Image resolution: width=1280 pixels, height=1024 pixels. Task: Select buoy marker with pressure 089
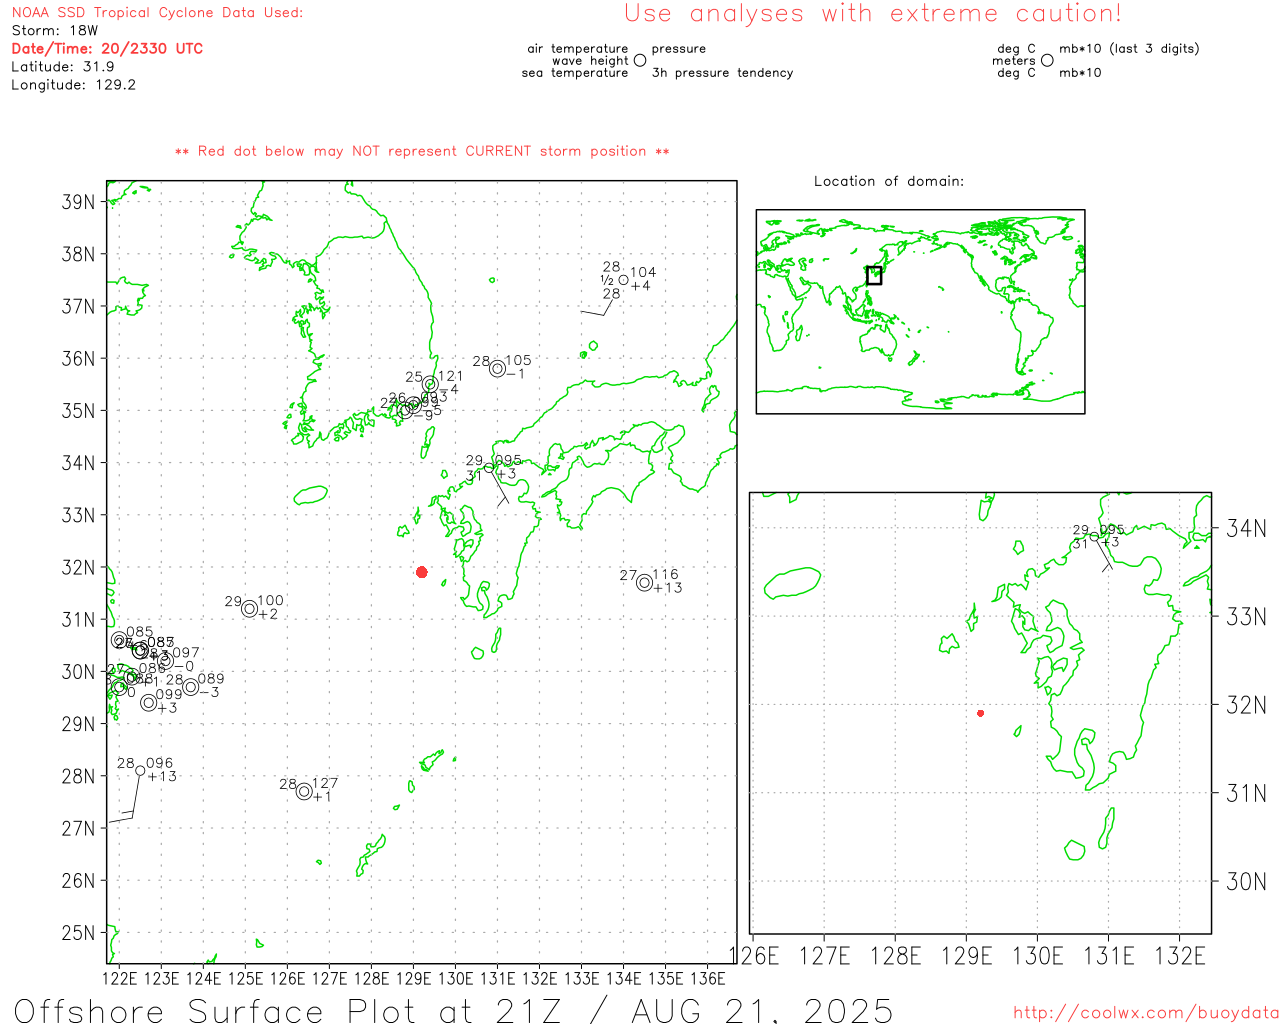[x=190, y=686]
